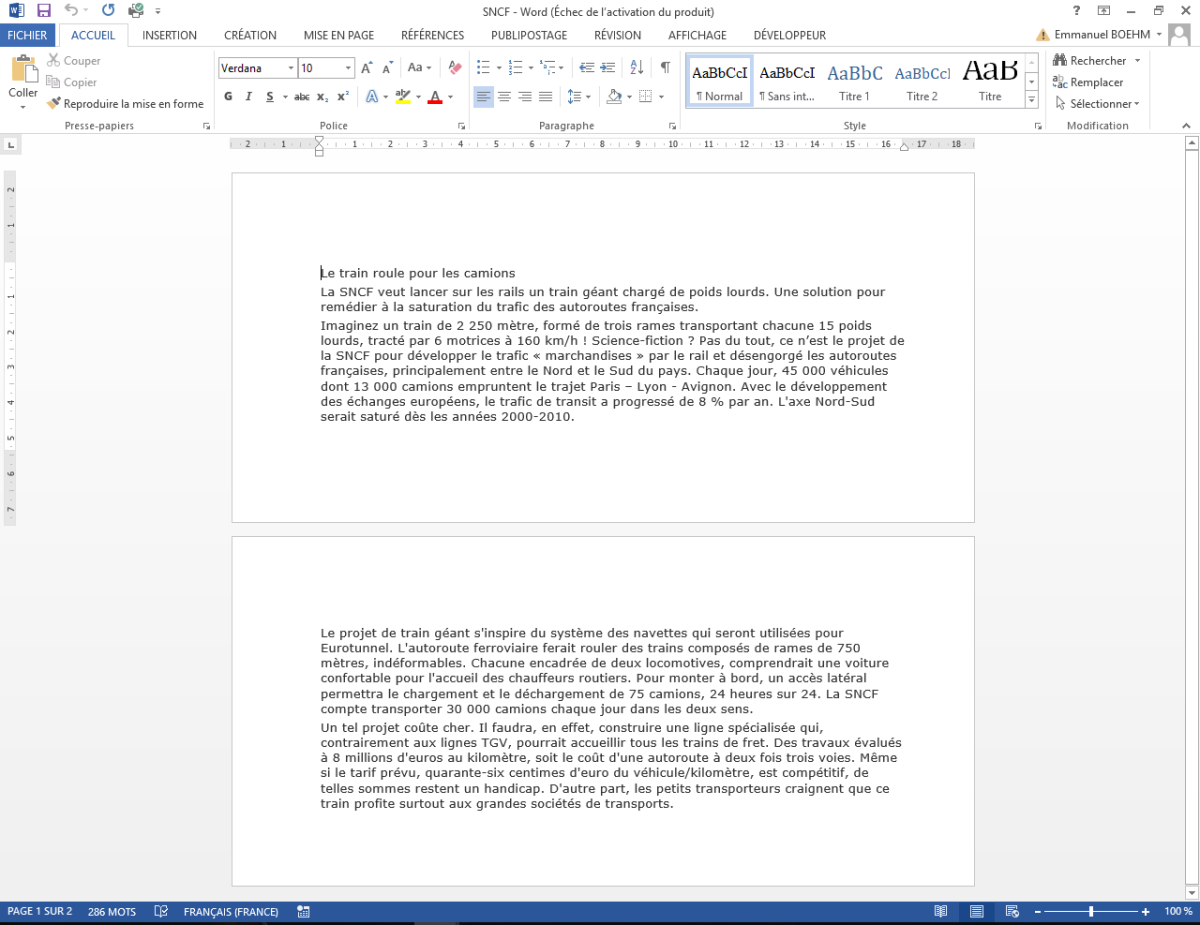This screenshot has width=1200, height=925.
Task: Click the zoom slider handle
Action: point(1091,912)
